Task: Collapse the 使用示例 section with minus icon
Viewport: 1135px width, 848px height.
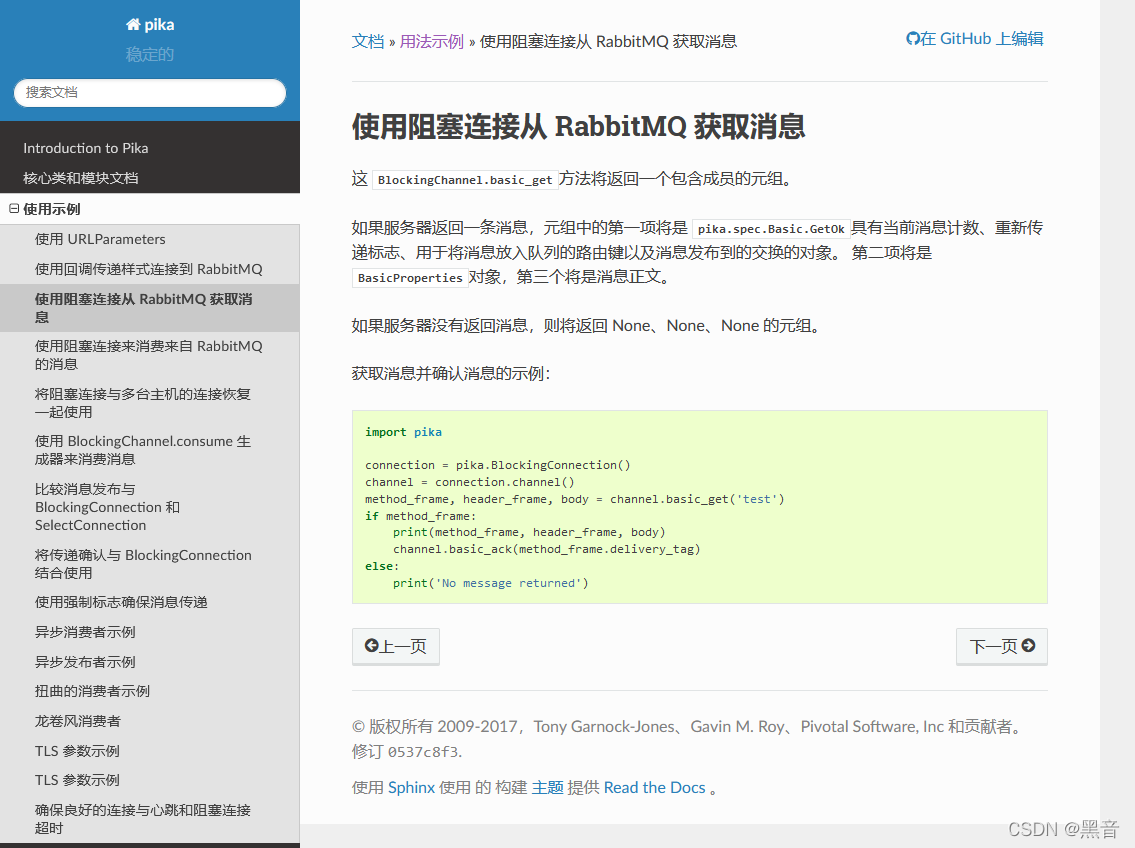Action: 14,209
